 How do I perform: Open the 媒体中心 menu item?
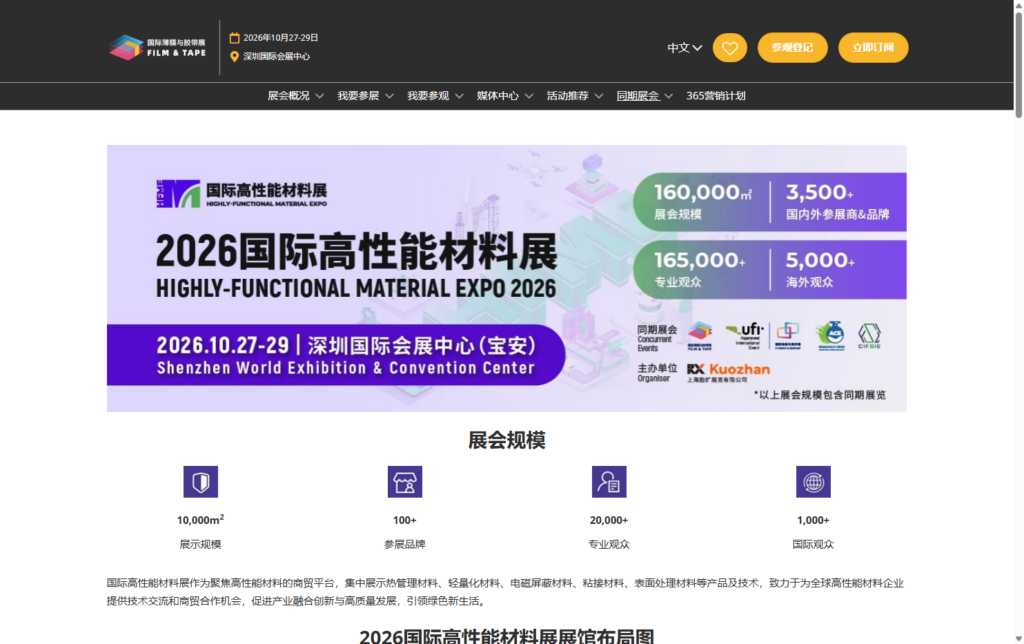(x=497, y=95)
